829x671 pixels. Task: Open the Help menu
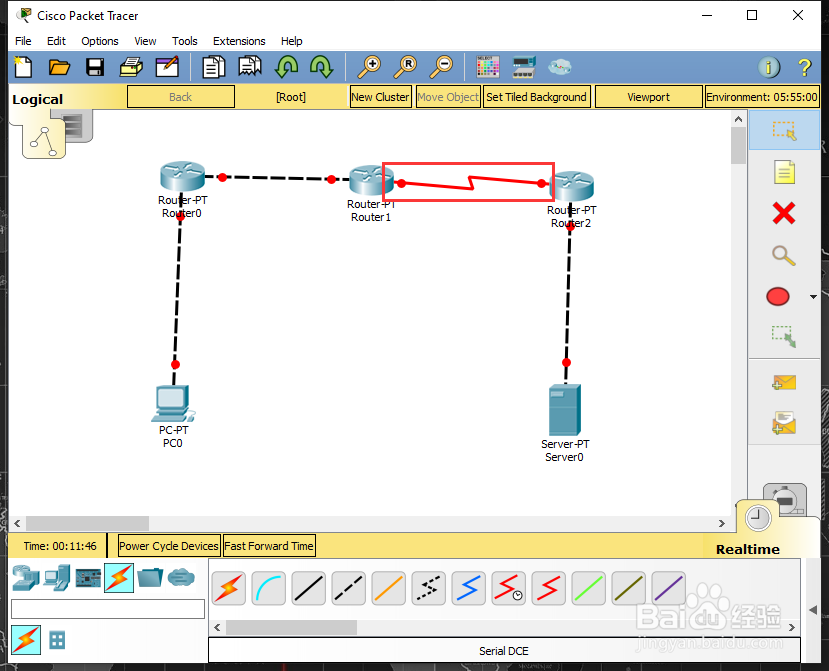coord(291,41)
